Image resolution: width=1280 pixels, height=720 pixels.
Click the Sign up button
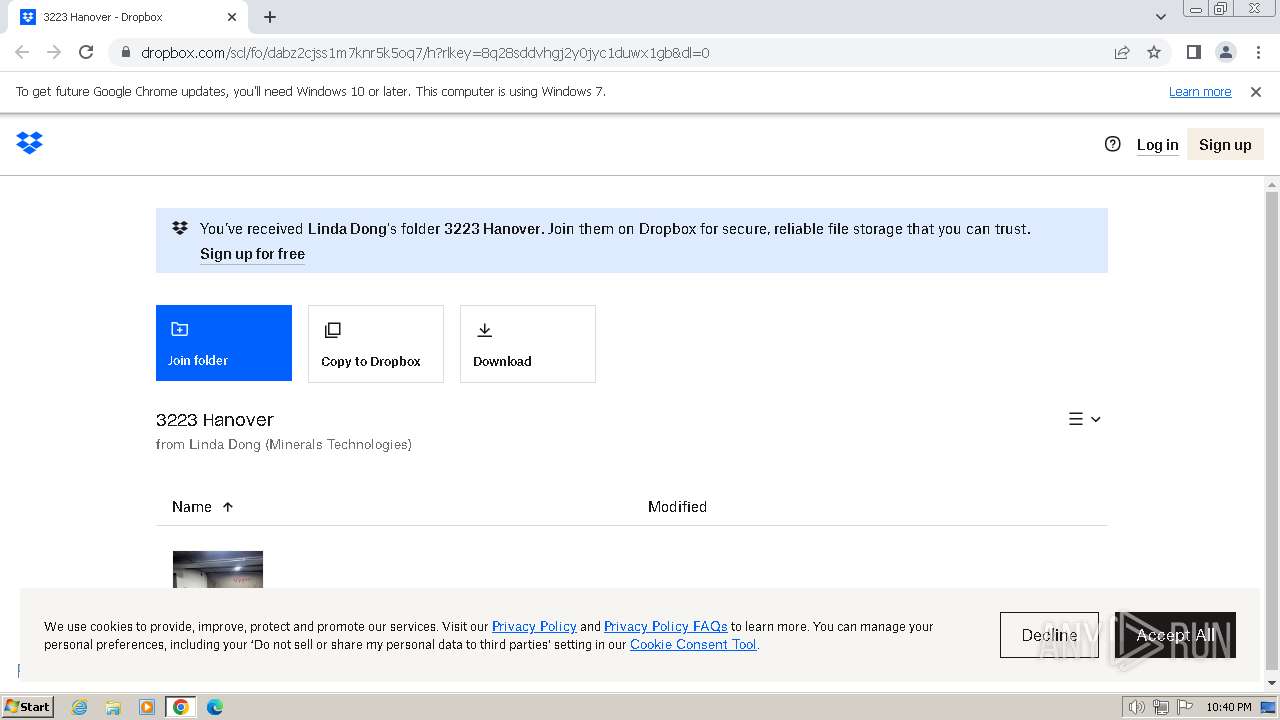[x=1225, y=145]
